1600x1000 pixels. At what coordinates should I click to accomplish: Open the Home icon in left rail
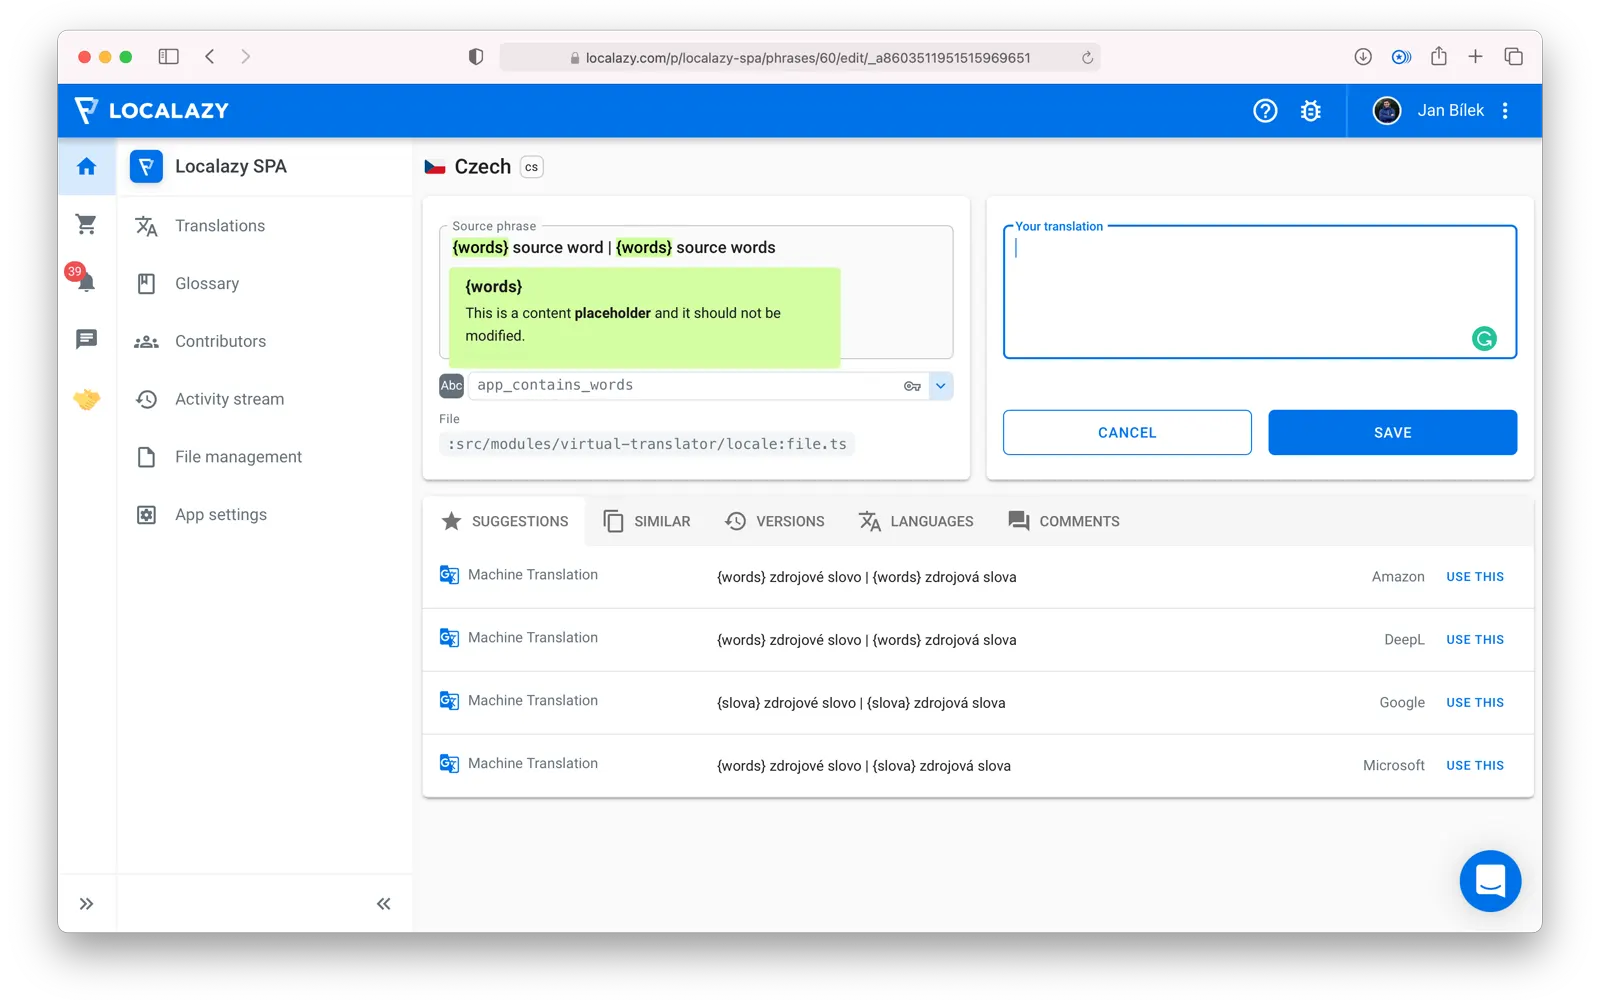point(87,166)
